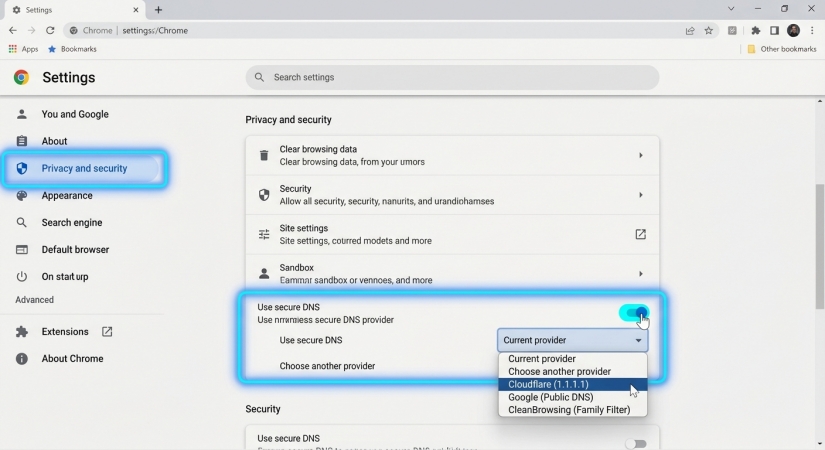Click the shield icon in Security row
The height and width of the screenshot is (450, 825).
tap(264, 195)
